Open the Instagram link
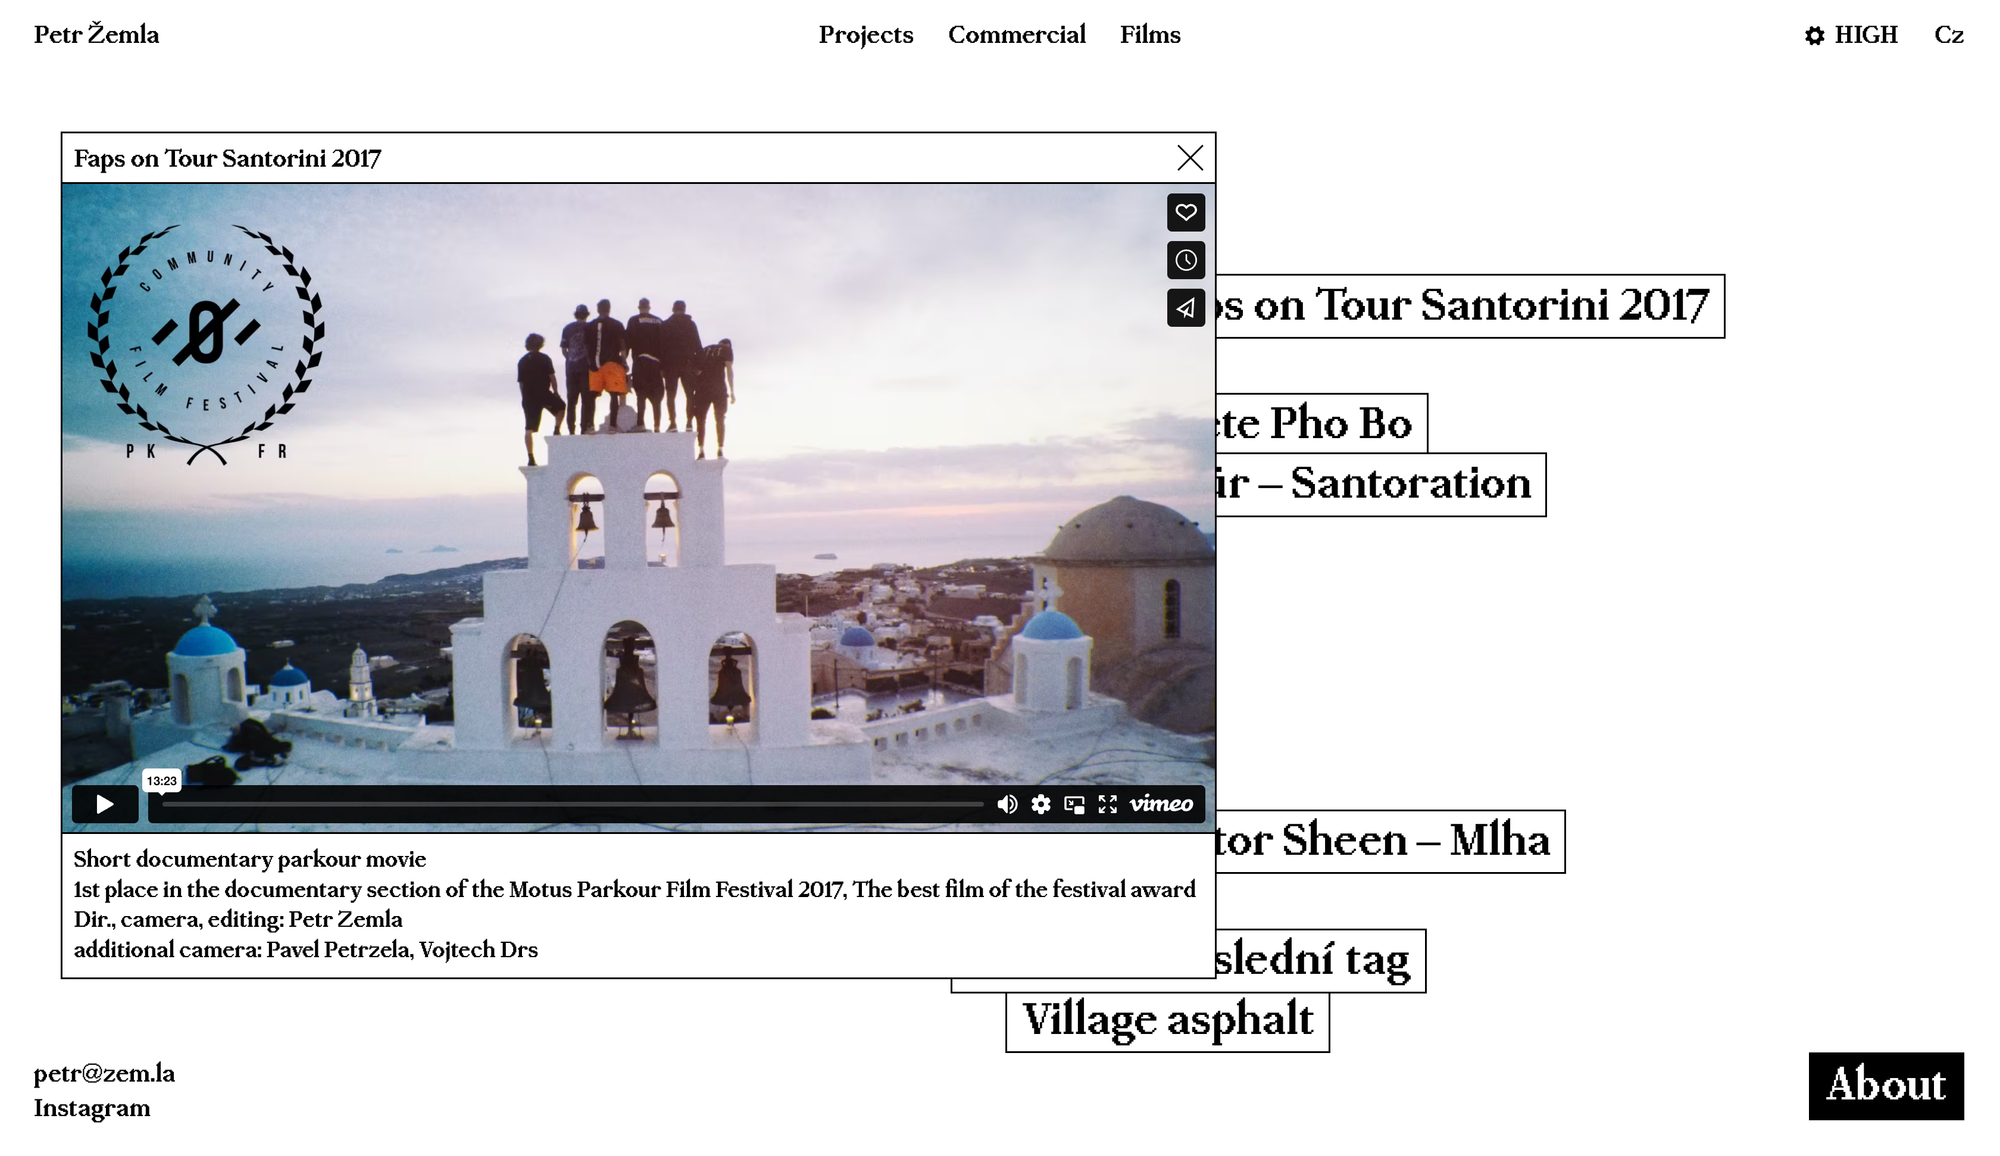 coord(92,1108)
